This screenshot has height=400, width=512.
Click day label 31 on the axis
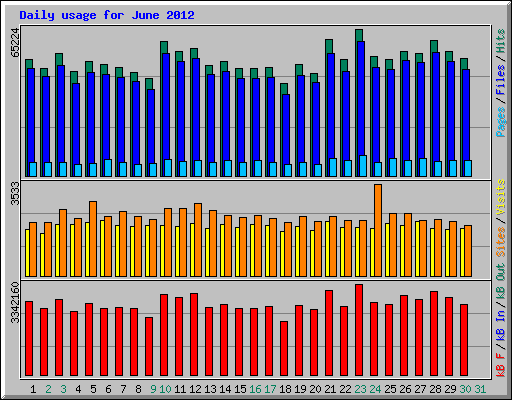(x=480, y=389)
